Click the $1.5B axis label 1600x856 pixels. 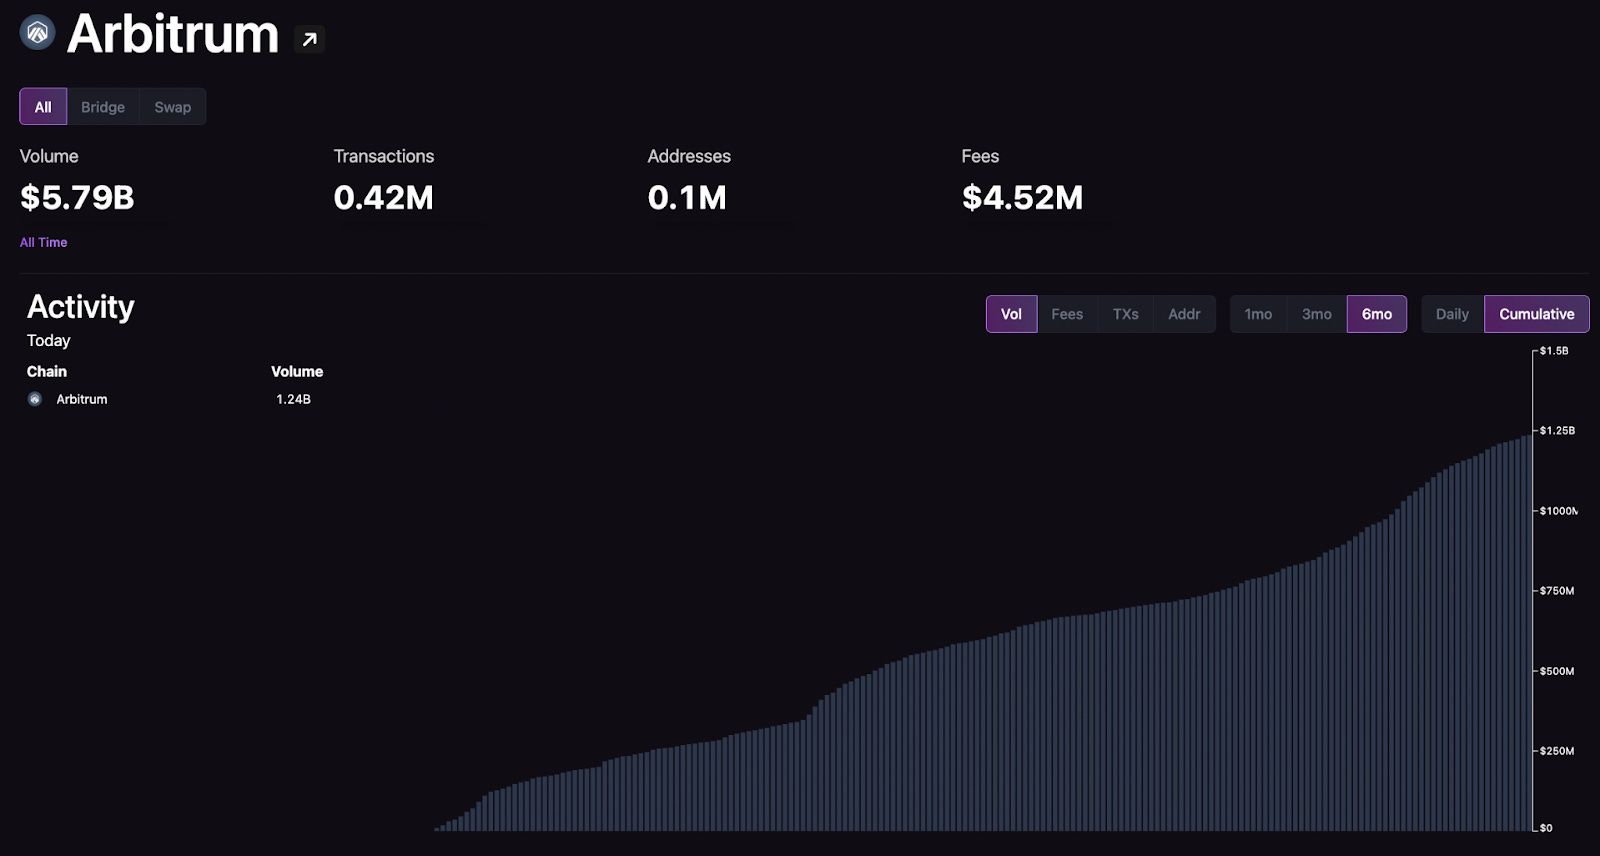point(1554,351)
